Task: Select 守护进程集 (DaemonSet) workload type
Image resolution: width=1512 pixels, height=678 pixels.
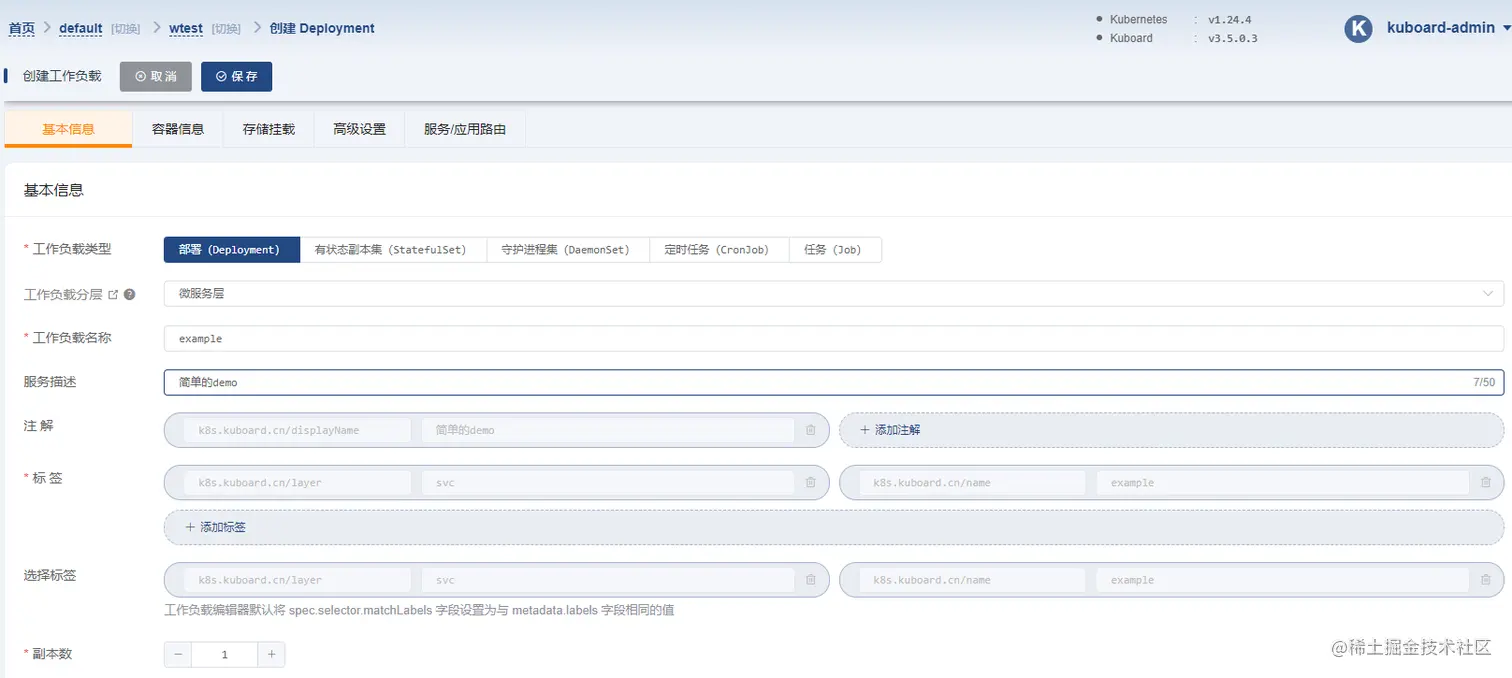Action: click(x=568, y=250)
